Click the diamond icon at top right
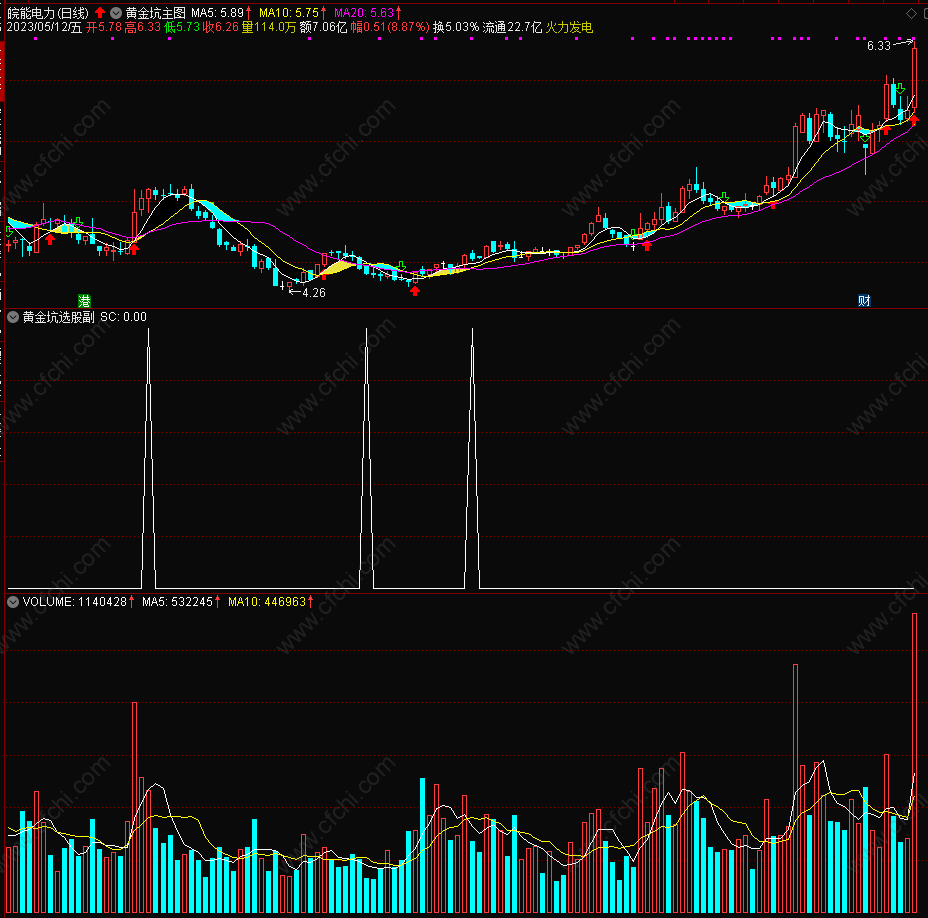928x918 pixels. click(x=911, y=13)
